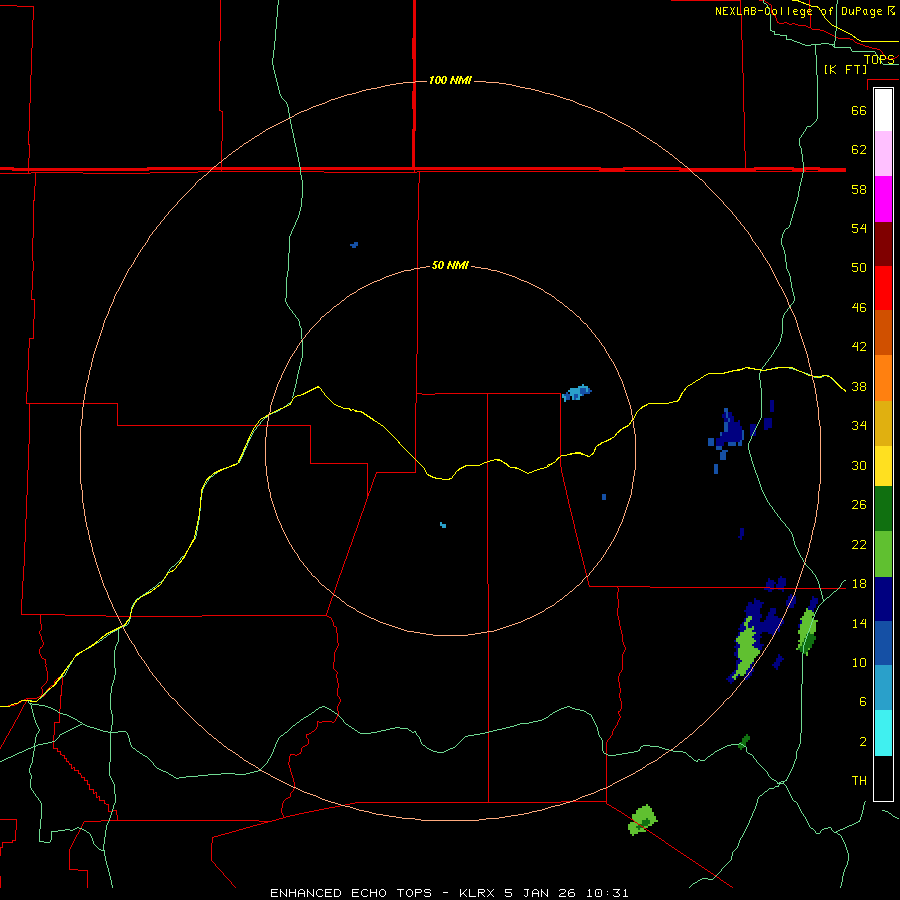Click the NEXLAB-College of DuPage credit text
The width and height of the screenshot is (900, 900).
(805, 11)
